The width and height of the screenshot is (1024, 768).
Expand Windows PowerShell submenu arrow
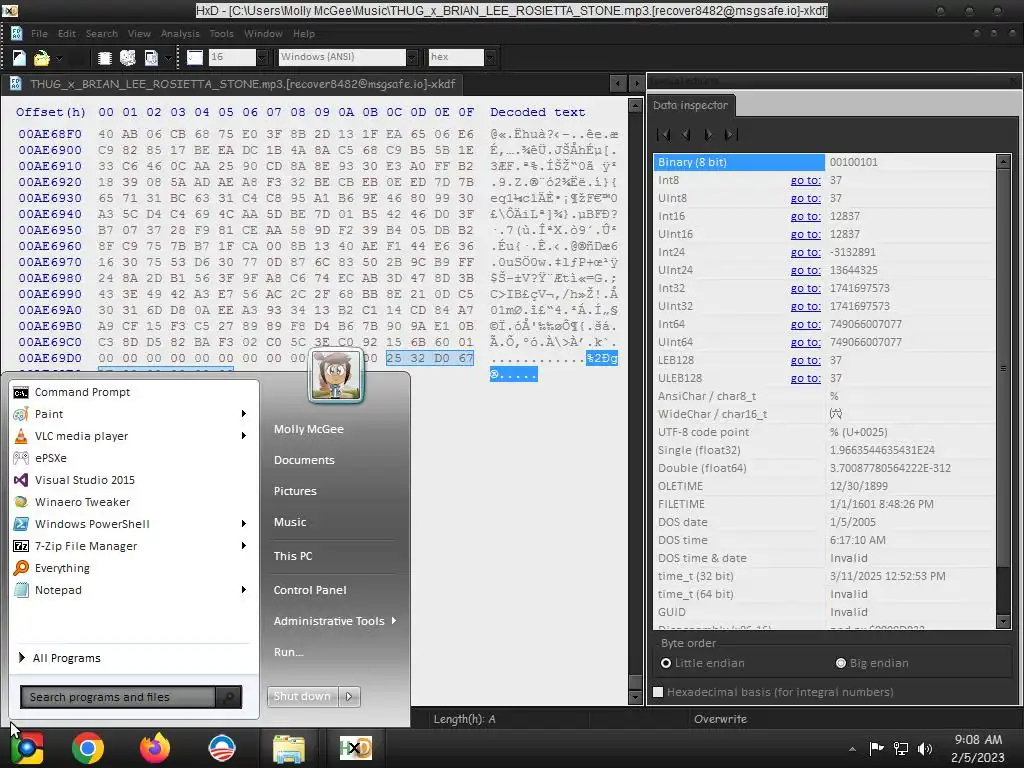point(244,524)
